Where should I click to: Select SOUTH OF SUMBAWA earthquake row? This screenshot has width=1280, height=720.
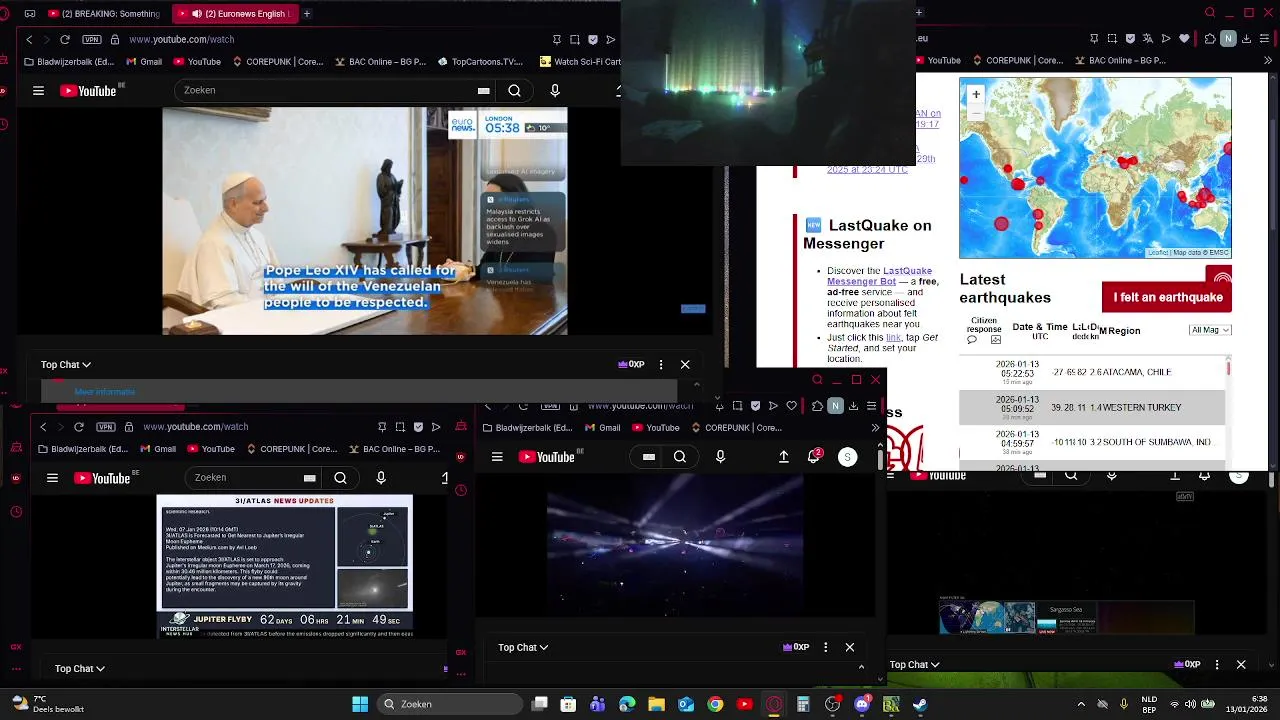click(1092, 441)
